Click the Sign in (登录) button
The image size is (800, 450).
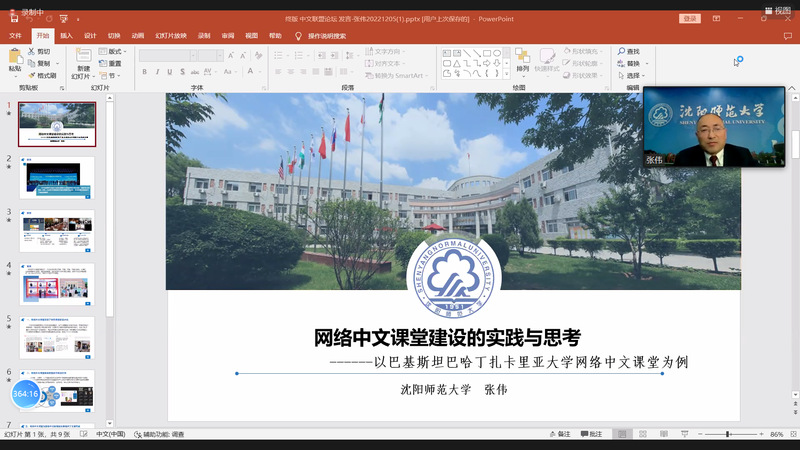690,18
